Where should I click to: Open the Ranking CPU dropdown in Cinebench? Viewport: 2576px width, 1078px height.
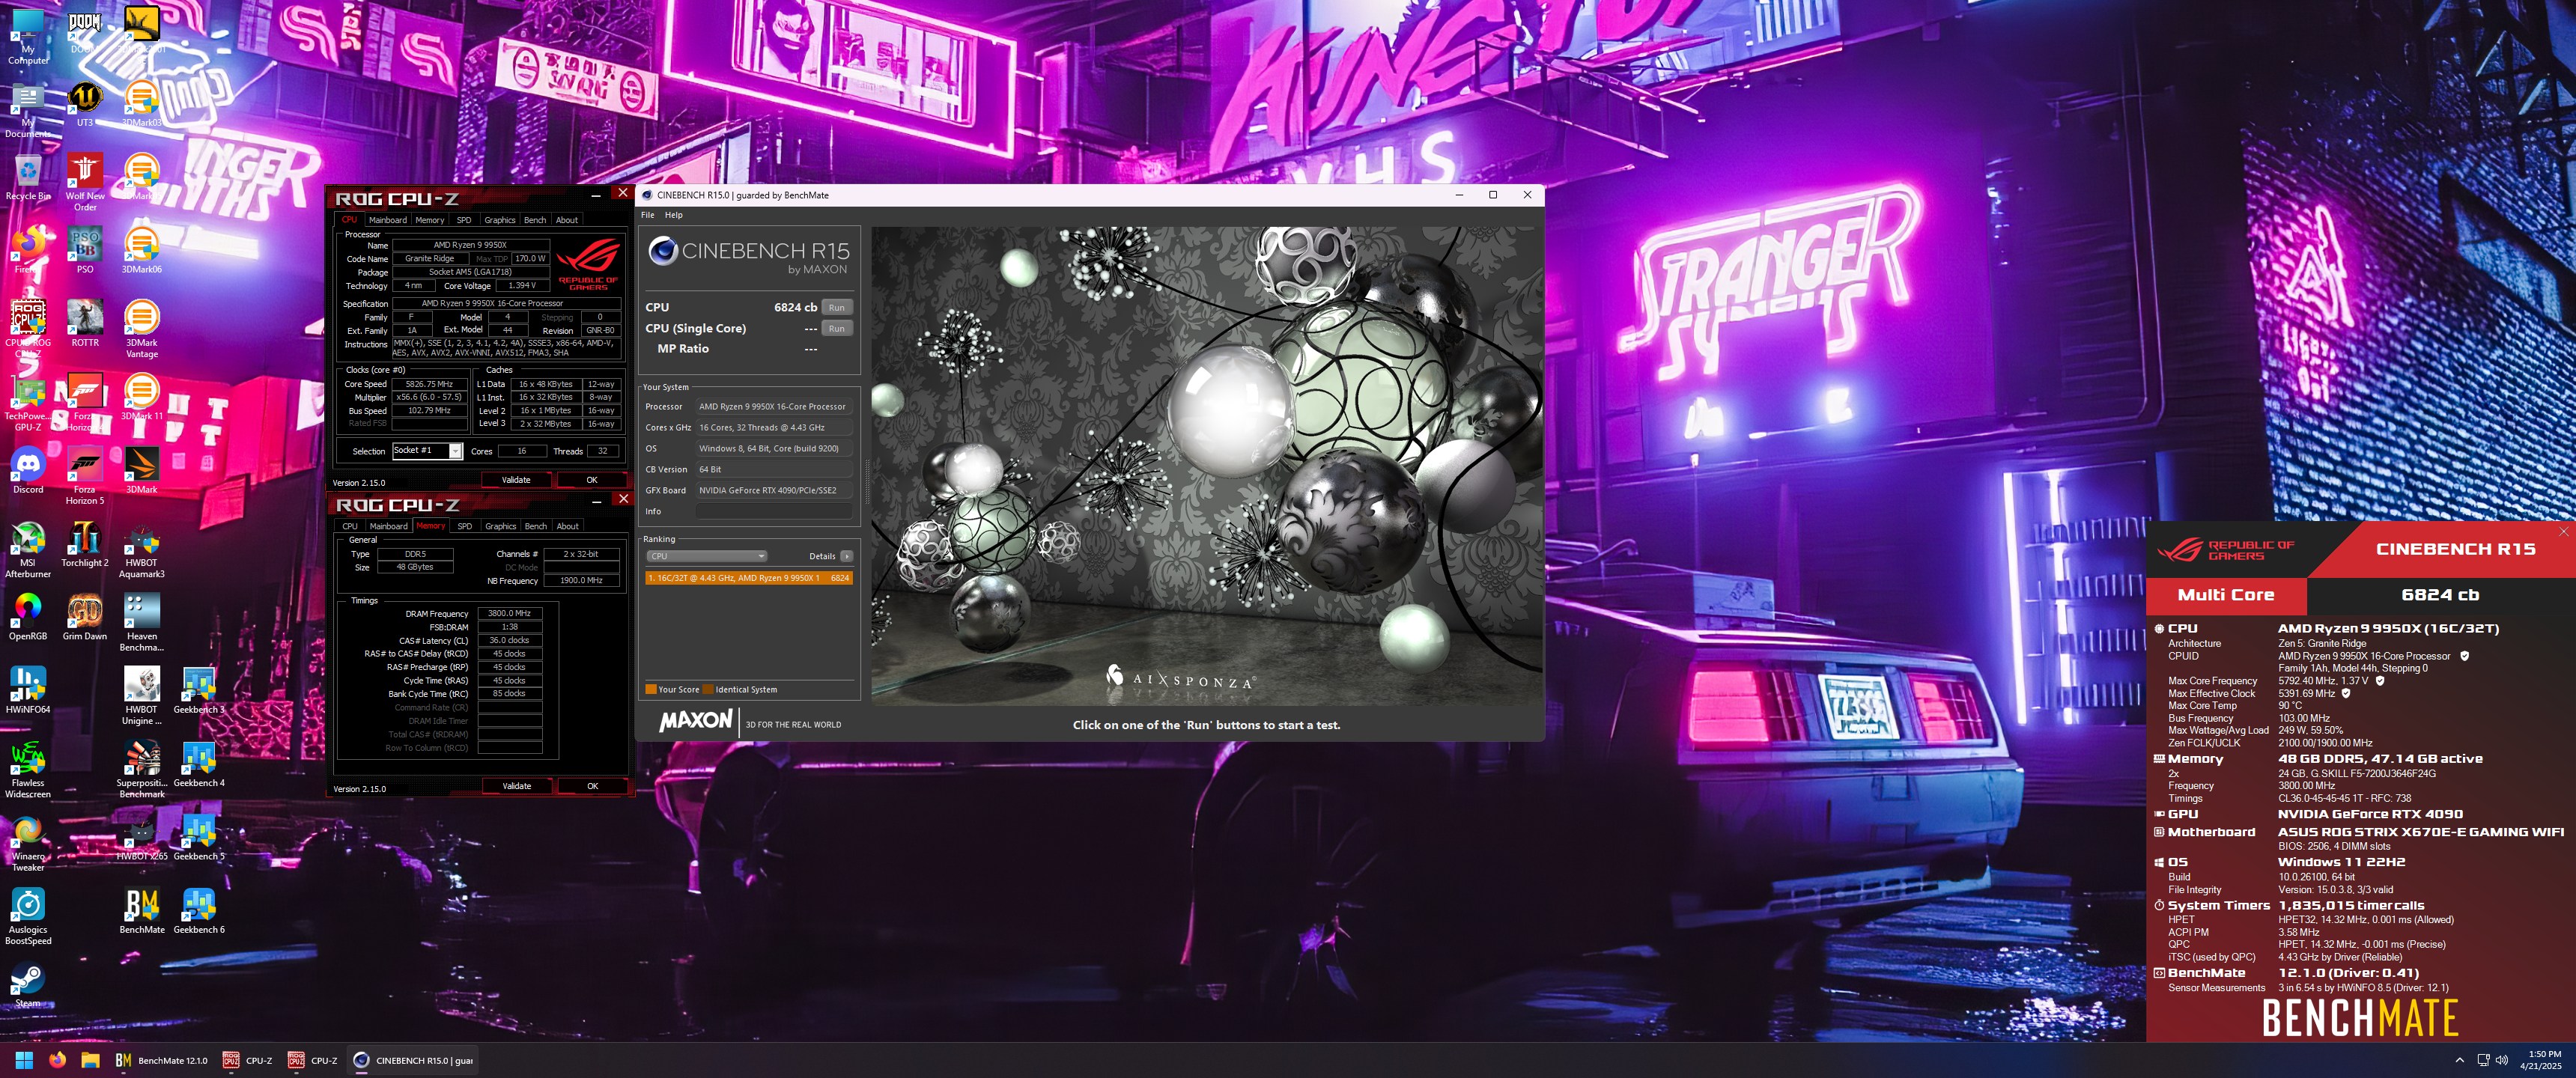coord(707,556)
